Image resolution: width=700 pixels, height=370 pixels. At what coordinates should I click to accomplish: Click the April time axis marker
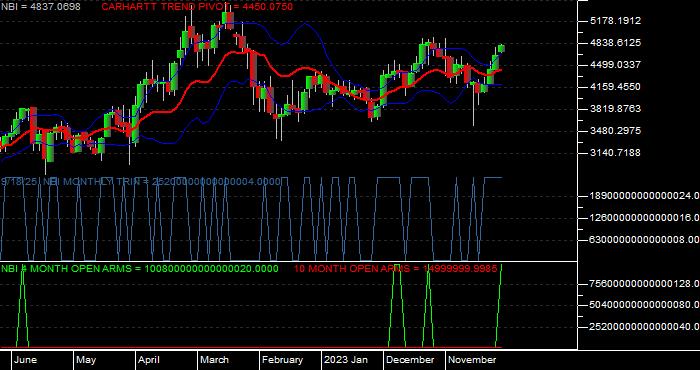pyautogui.click(x=149, y=360)
